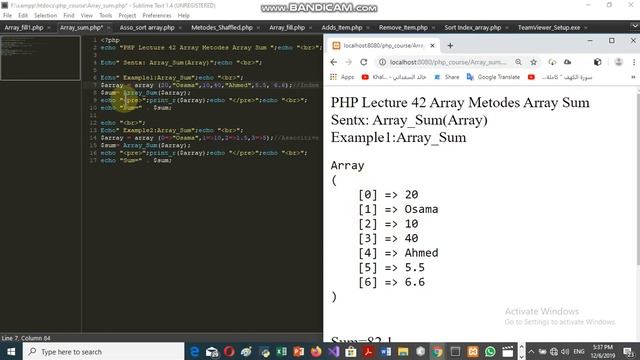Open XAMPP control panel taskbar icon
Screen dimensions: 640x360
pos(473,351)
